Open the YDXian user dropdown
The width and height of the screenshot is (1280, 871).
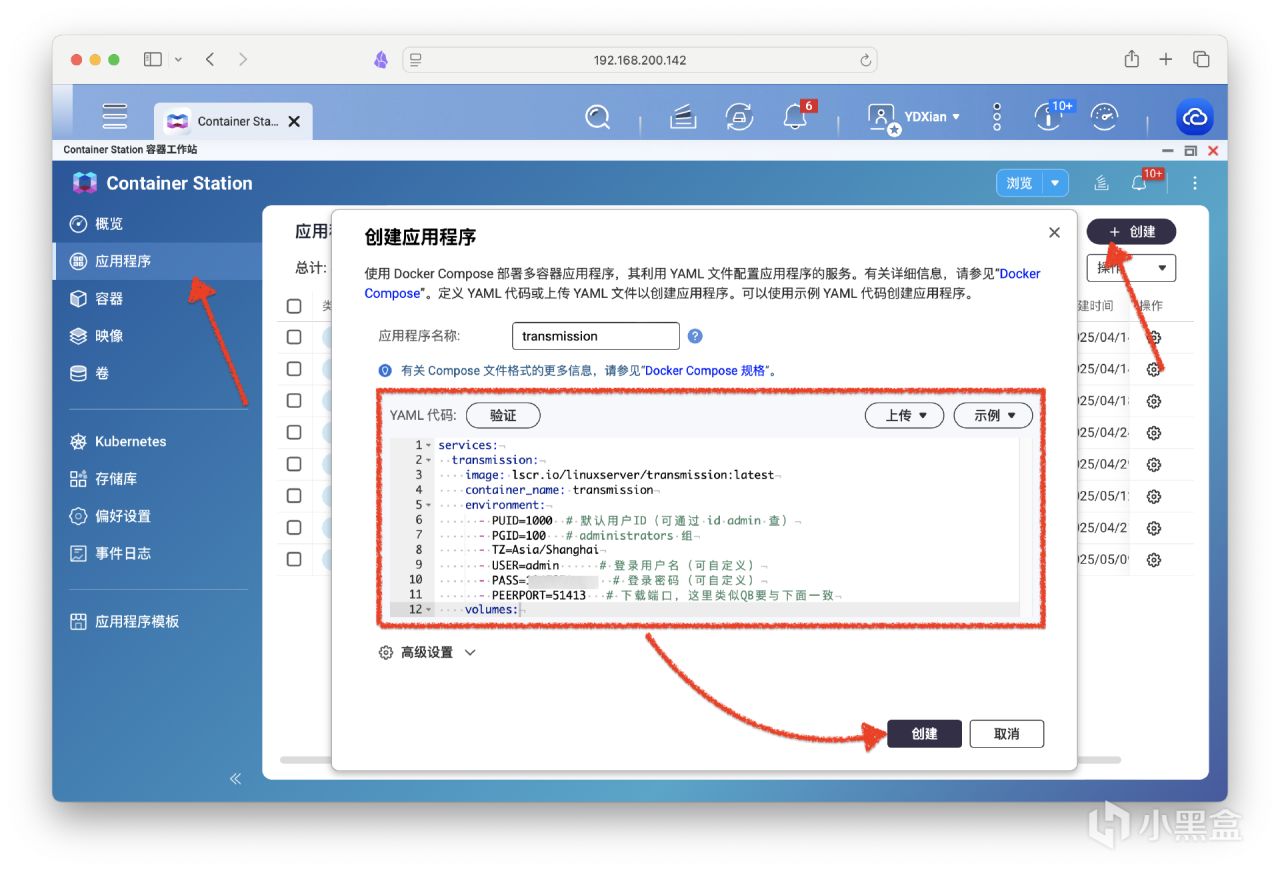coord(914,117)
